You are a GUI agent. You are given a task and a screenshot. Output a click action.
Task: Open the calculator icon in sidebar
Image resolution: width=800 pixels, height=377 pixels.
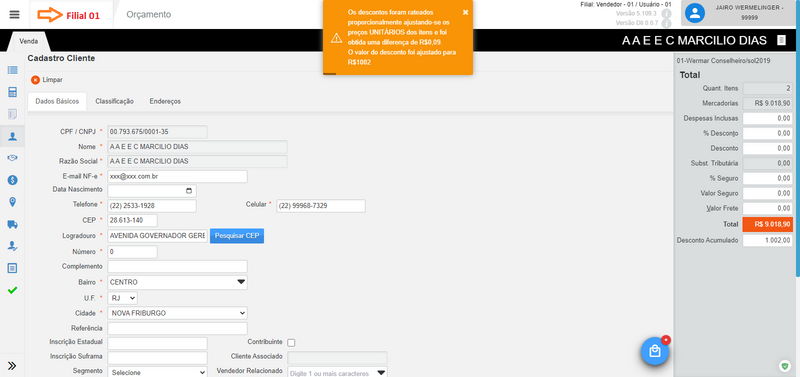click(x=13, y=92)
